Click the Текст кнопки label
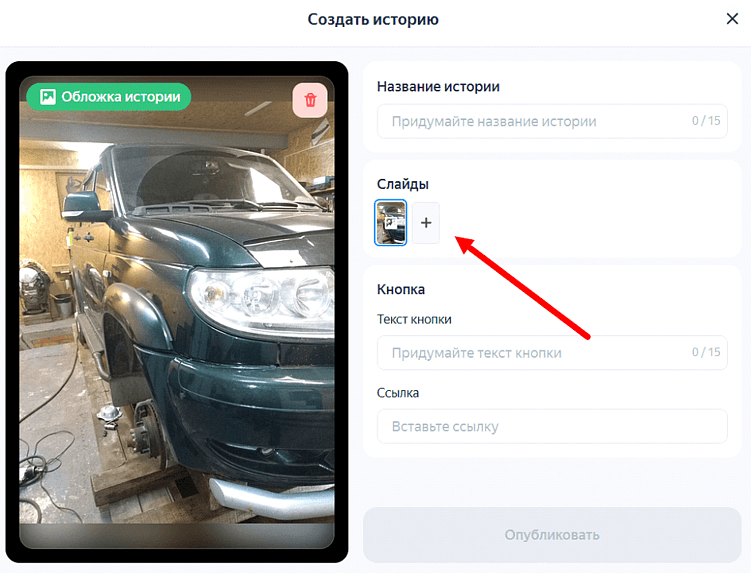This screenshot has width=751, height=573. 414,320
